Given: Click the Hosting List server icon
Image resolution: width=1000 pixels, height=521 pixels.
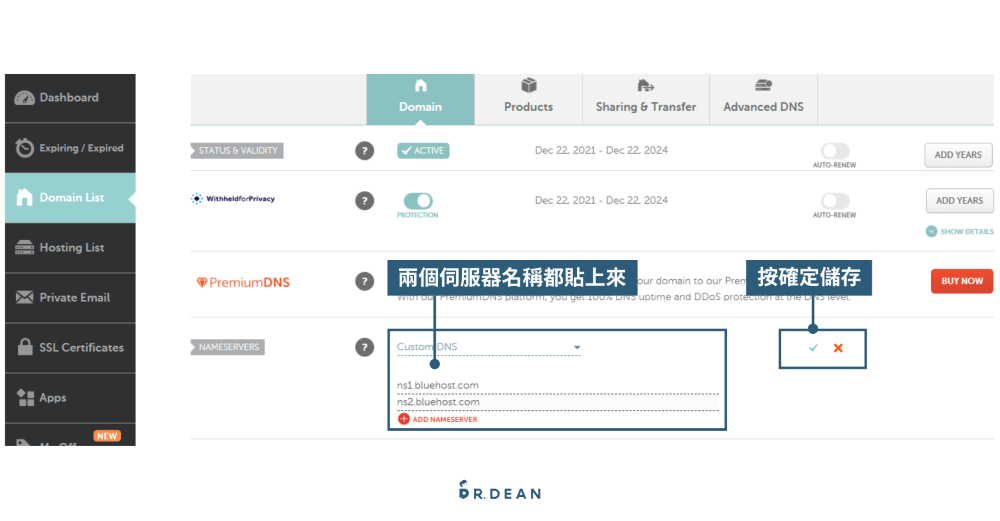Looking at the screenshot, I should pos(24,247).
